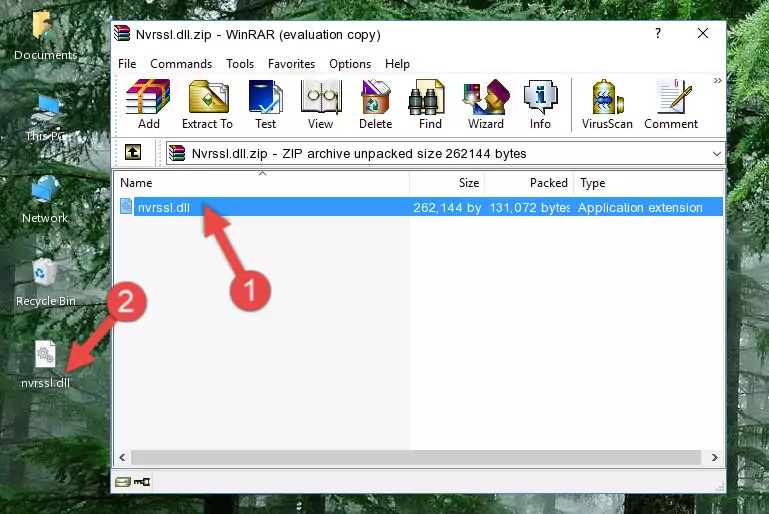This screenshot has height=514, width=769.
Task: Open the File menu
Action: [x=127, y=64]
